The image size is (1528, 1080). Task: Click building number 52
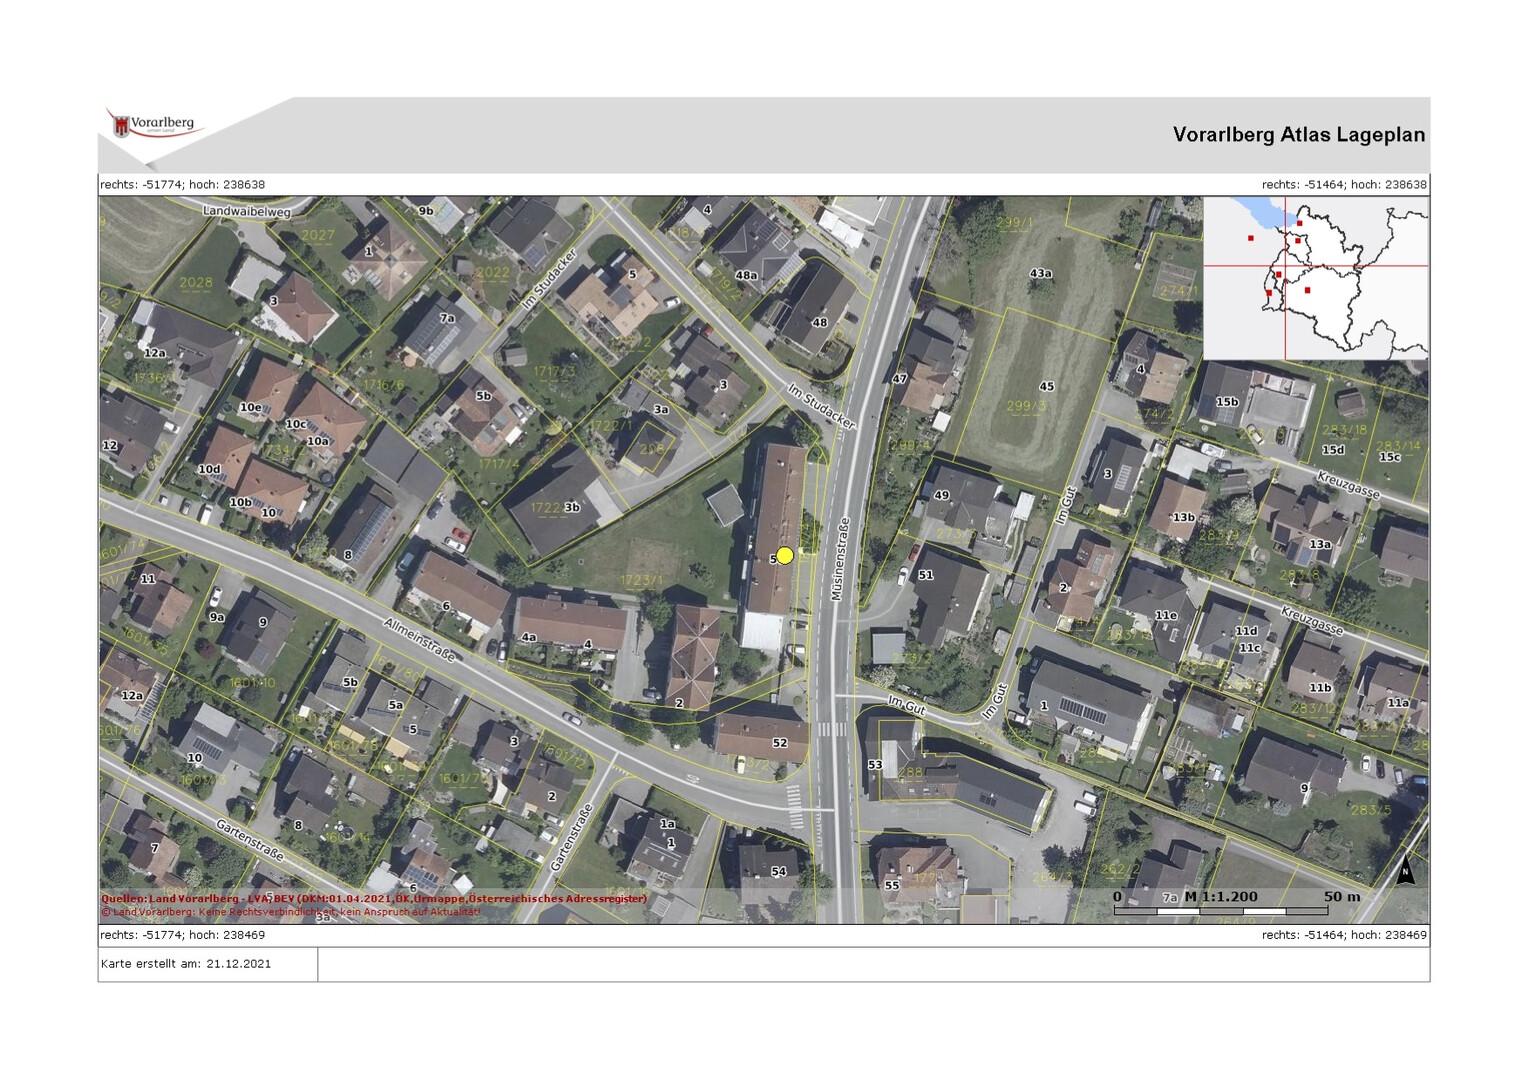(779, 743)
